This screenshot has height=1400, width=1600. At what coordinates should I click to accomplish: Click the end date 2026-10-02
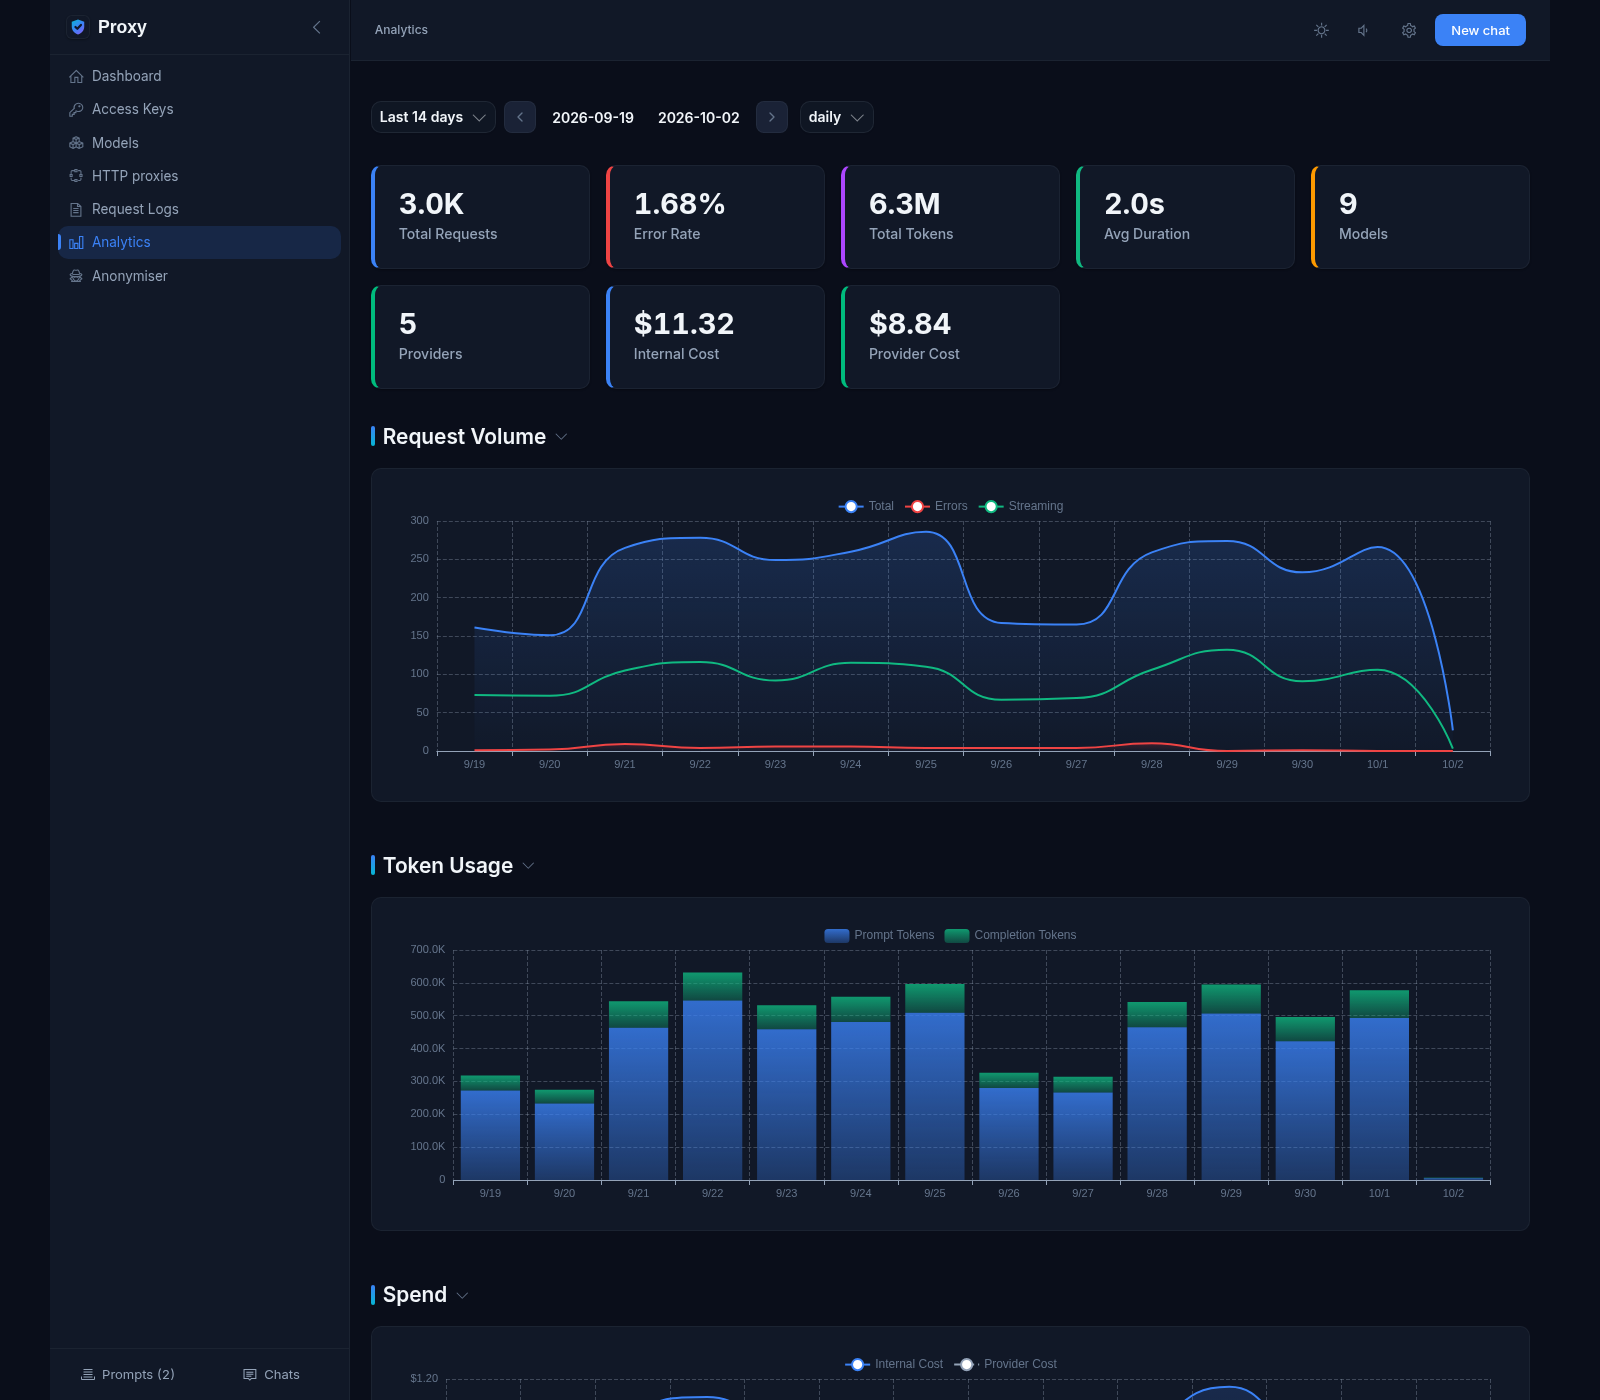coord(699,117)
